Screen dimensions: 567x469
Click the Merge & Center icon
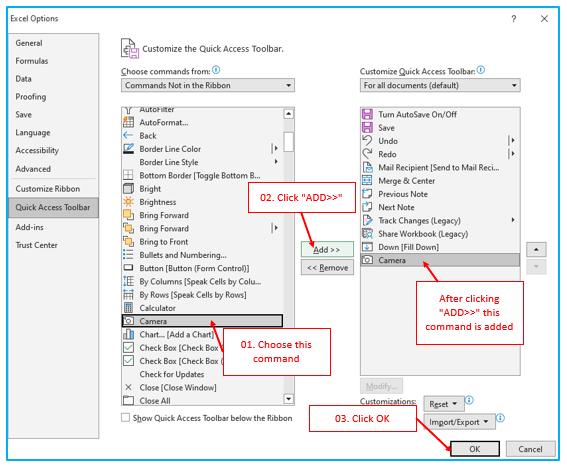point(367,180)
